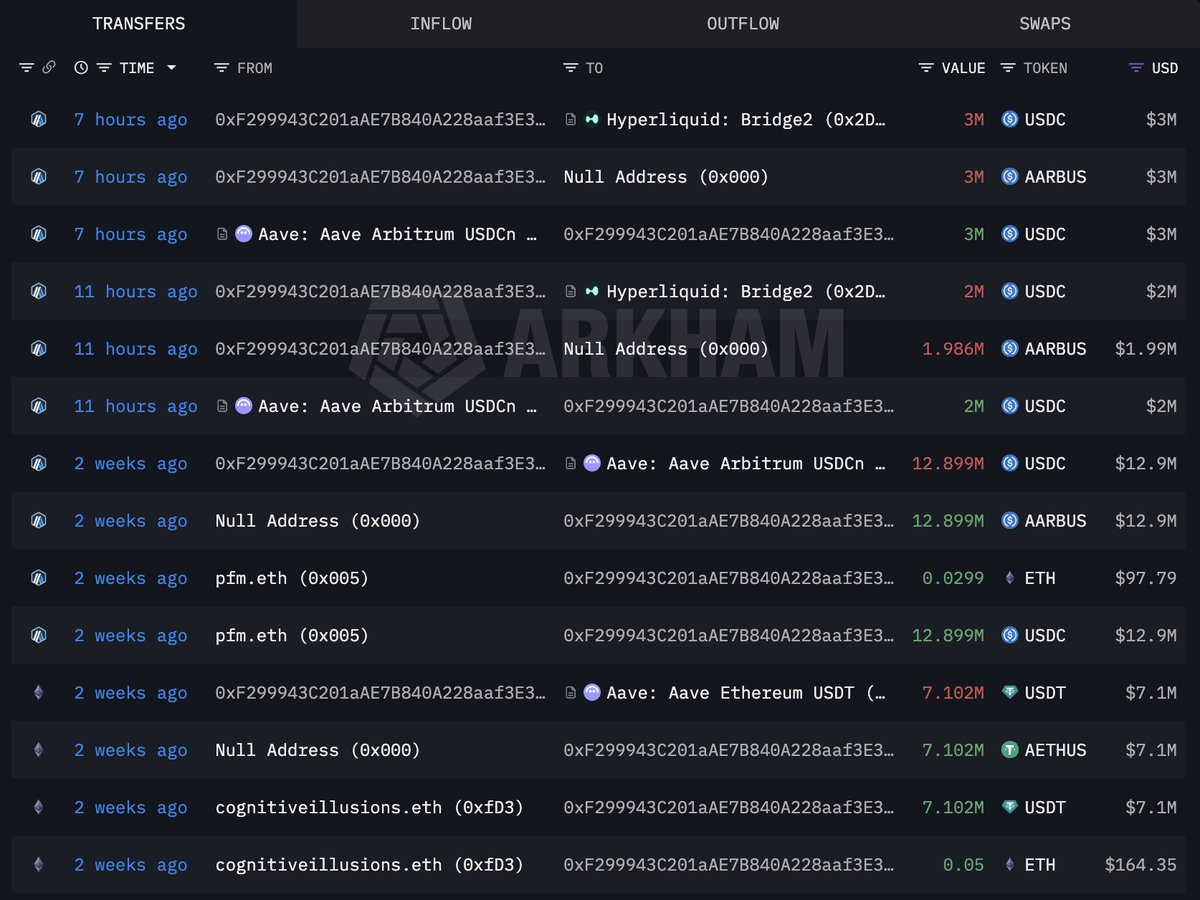Switch to the INFLOW tab
The image size is (1200, 900).
(440, 24)
